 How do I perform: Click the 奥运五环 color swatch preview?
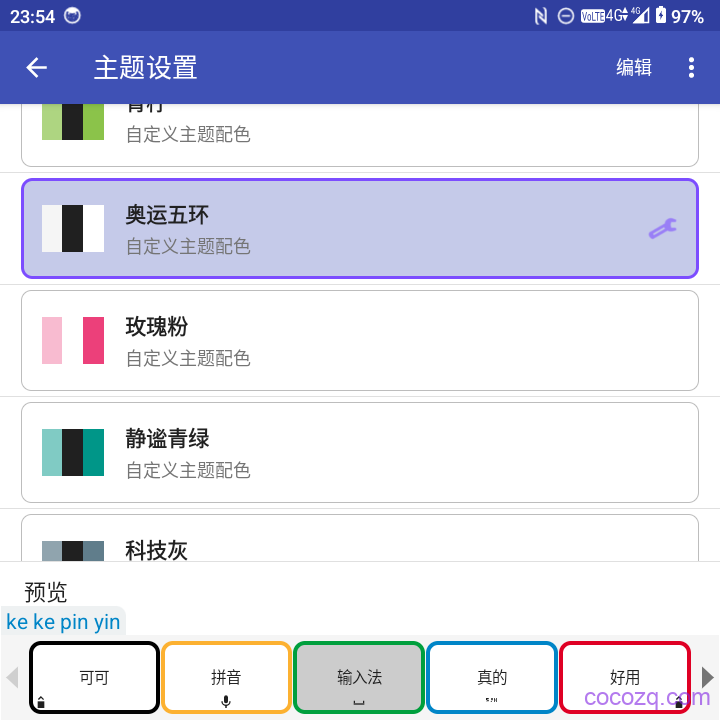tap(73, 229)
